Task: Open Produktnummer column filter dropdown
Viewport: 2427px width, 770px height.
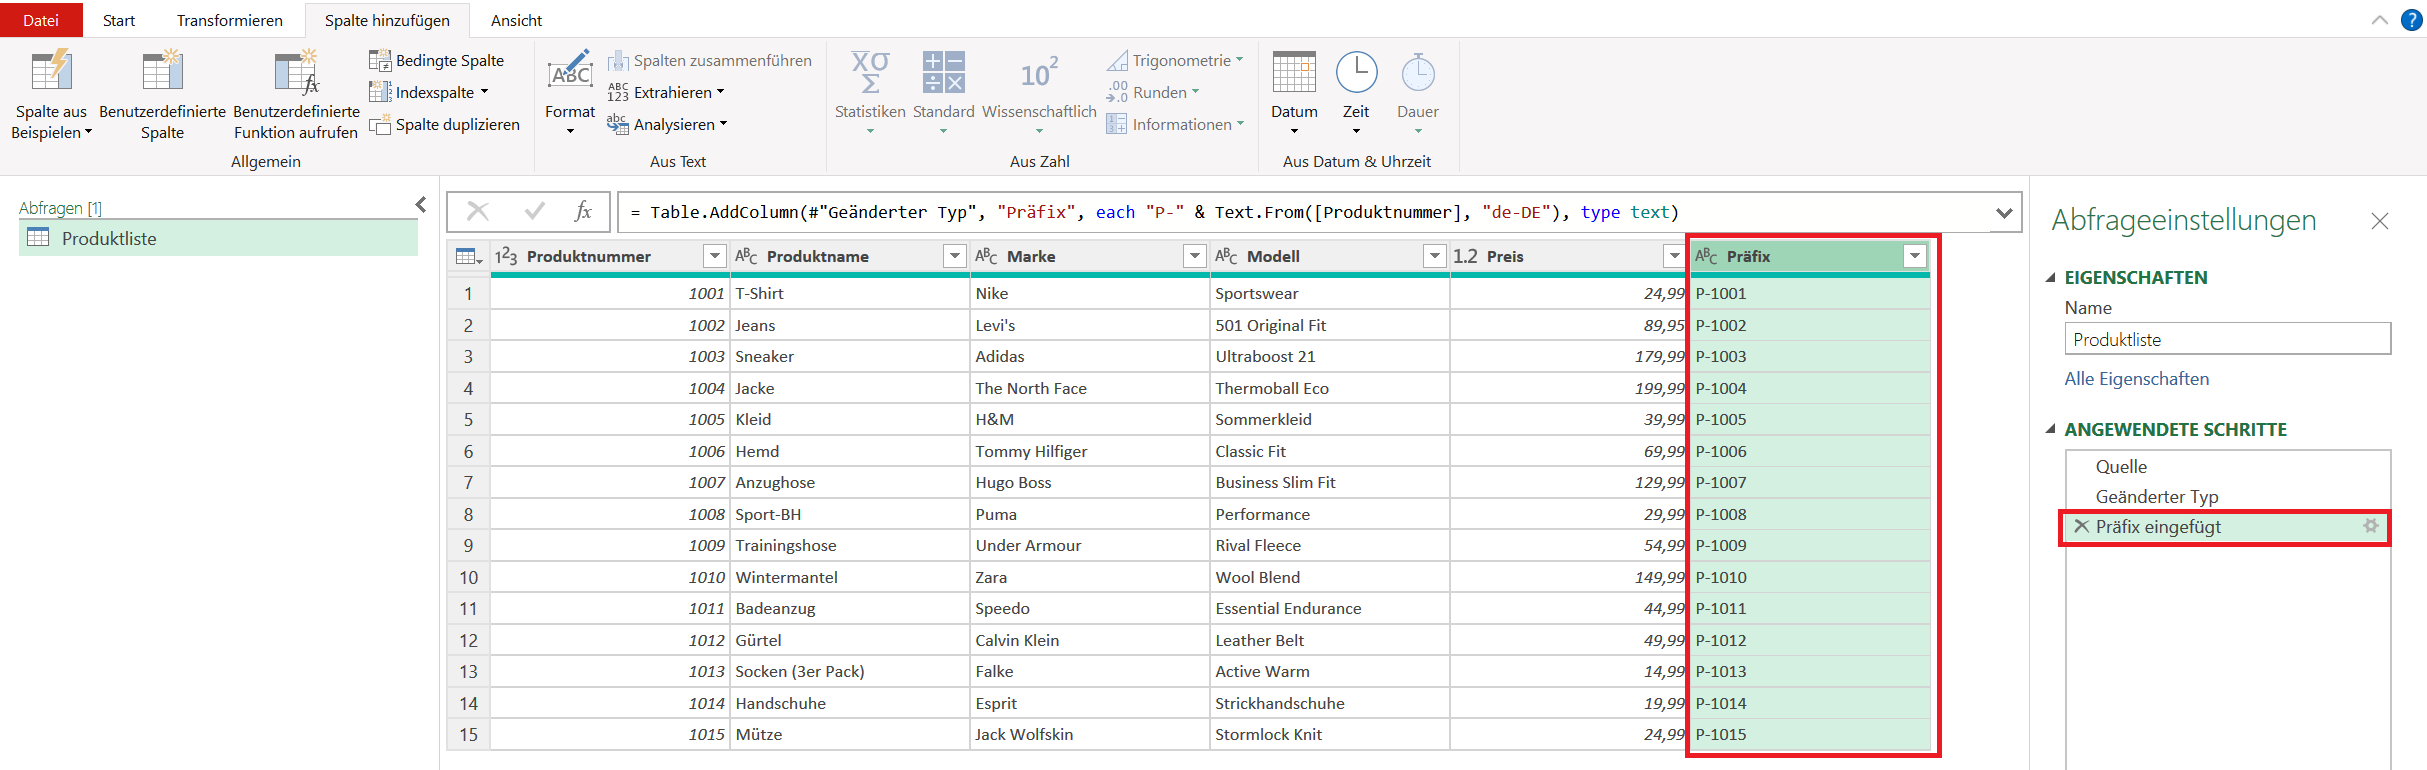Action: pyautogui.click(x=715, y=256)
